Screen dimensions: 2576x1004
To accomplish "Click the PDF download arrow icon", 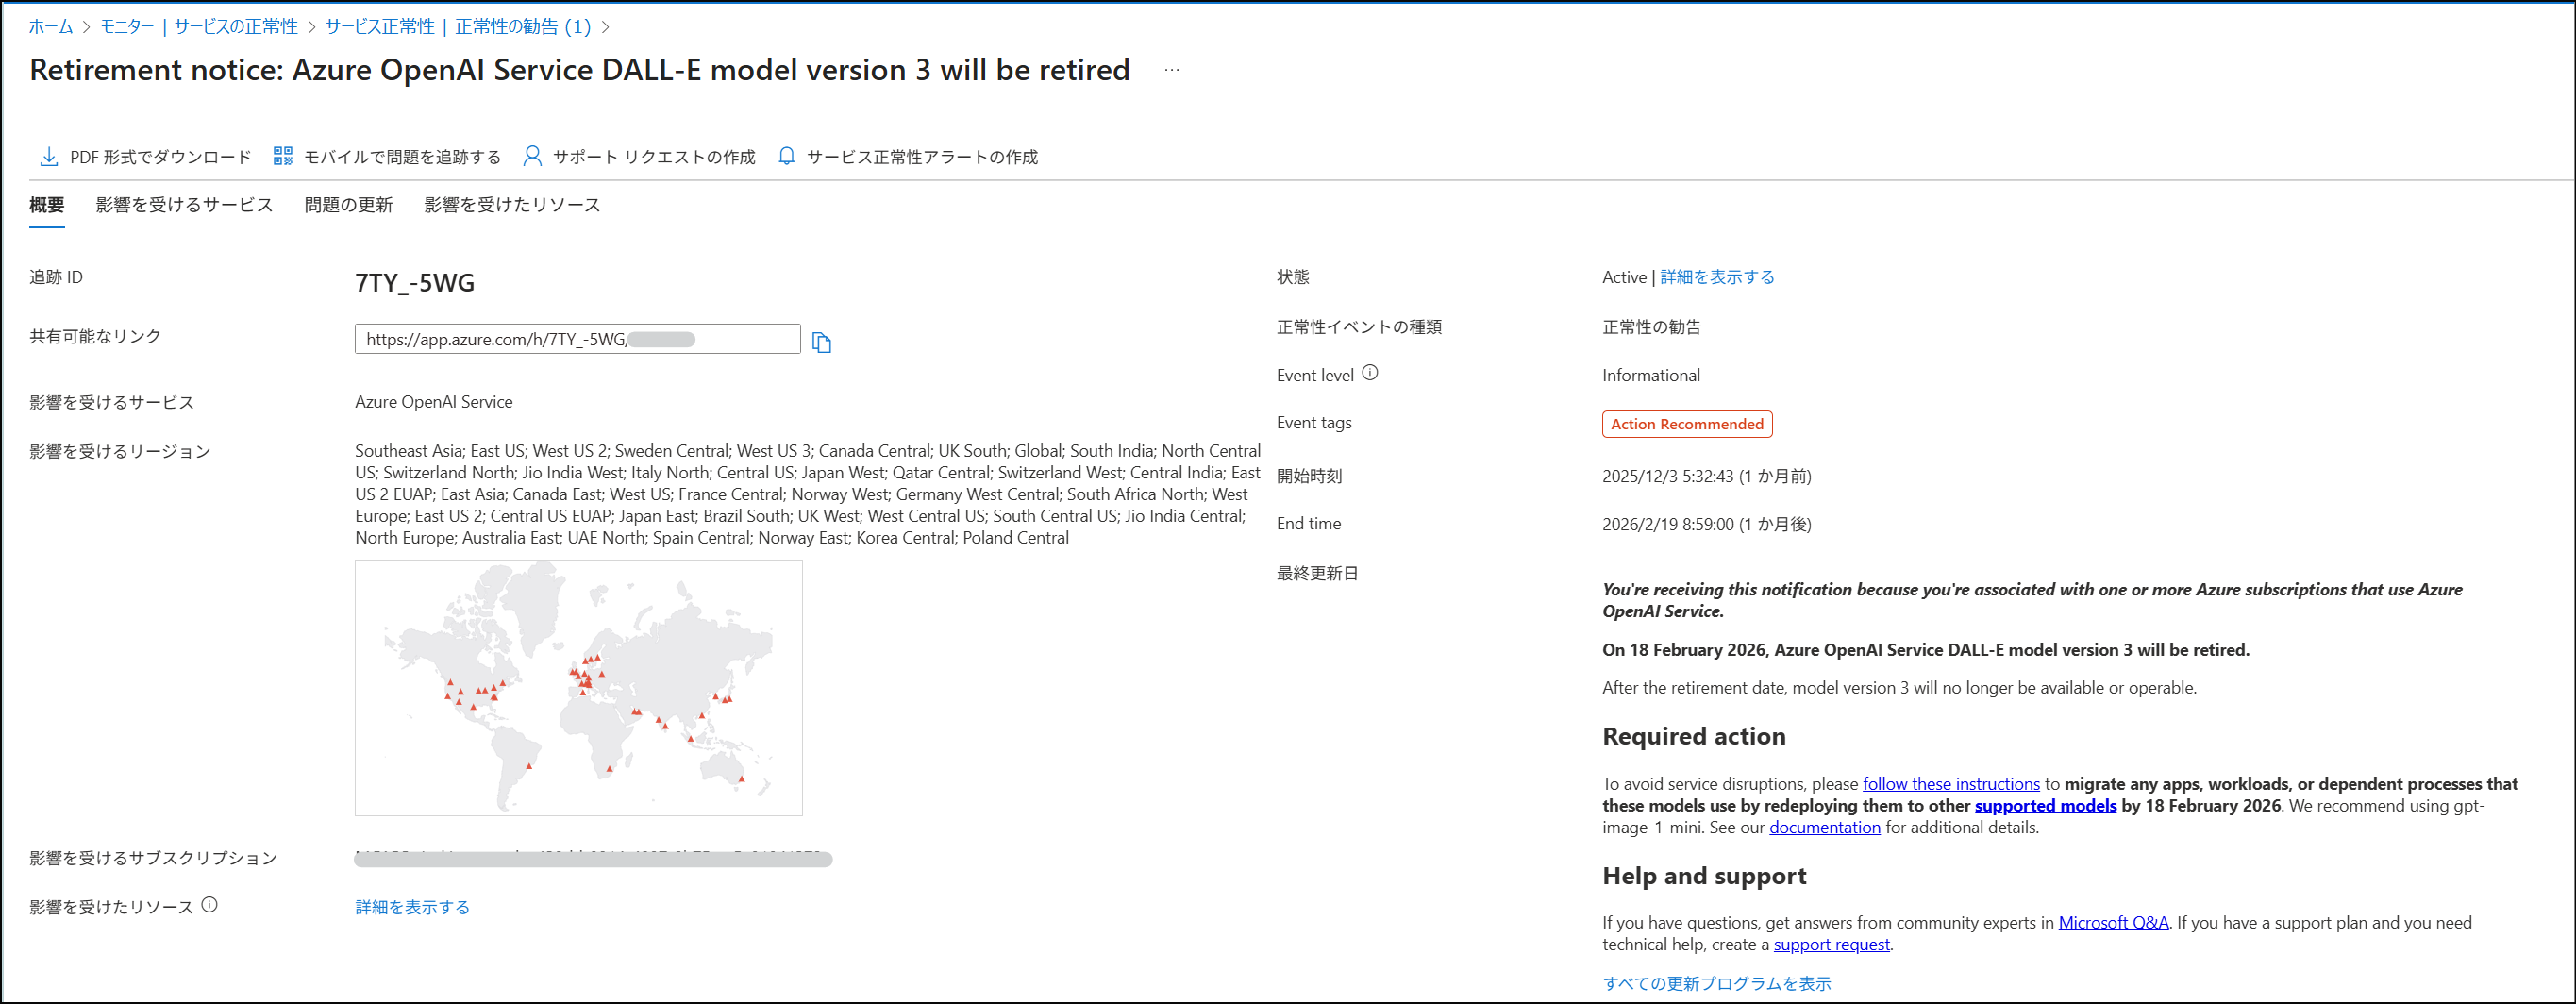I will [48, 157].
